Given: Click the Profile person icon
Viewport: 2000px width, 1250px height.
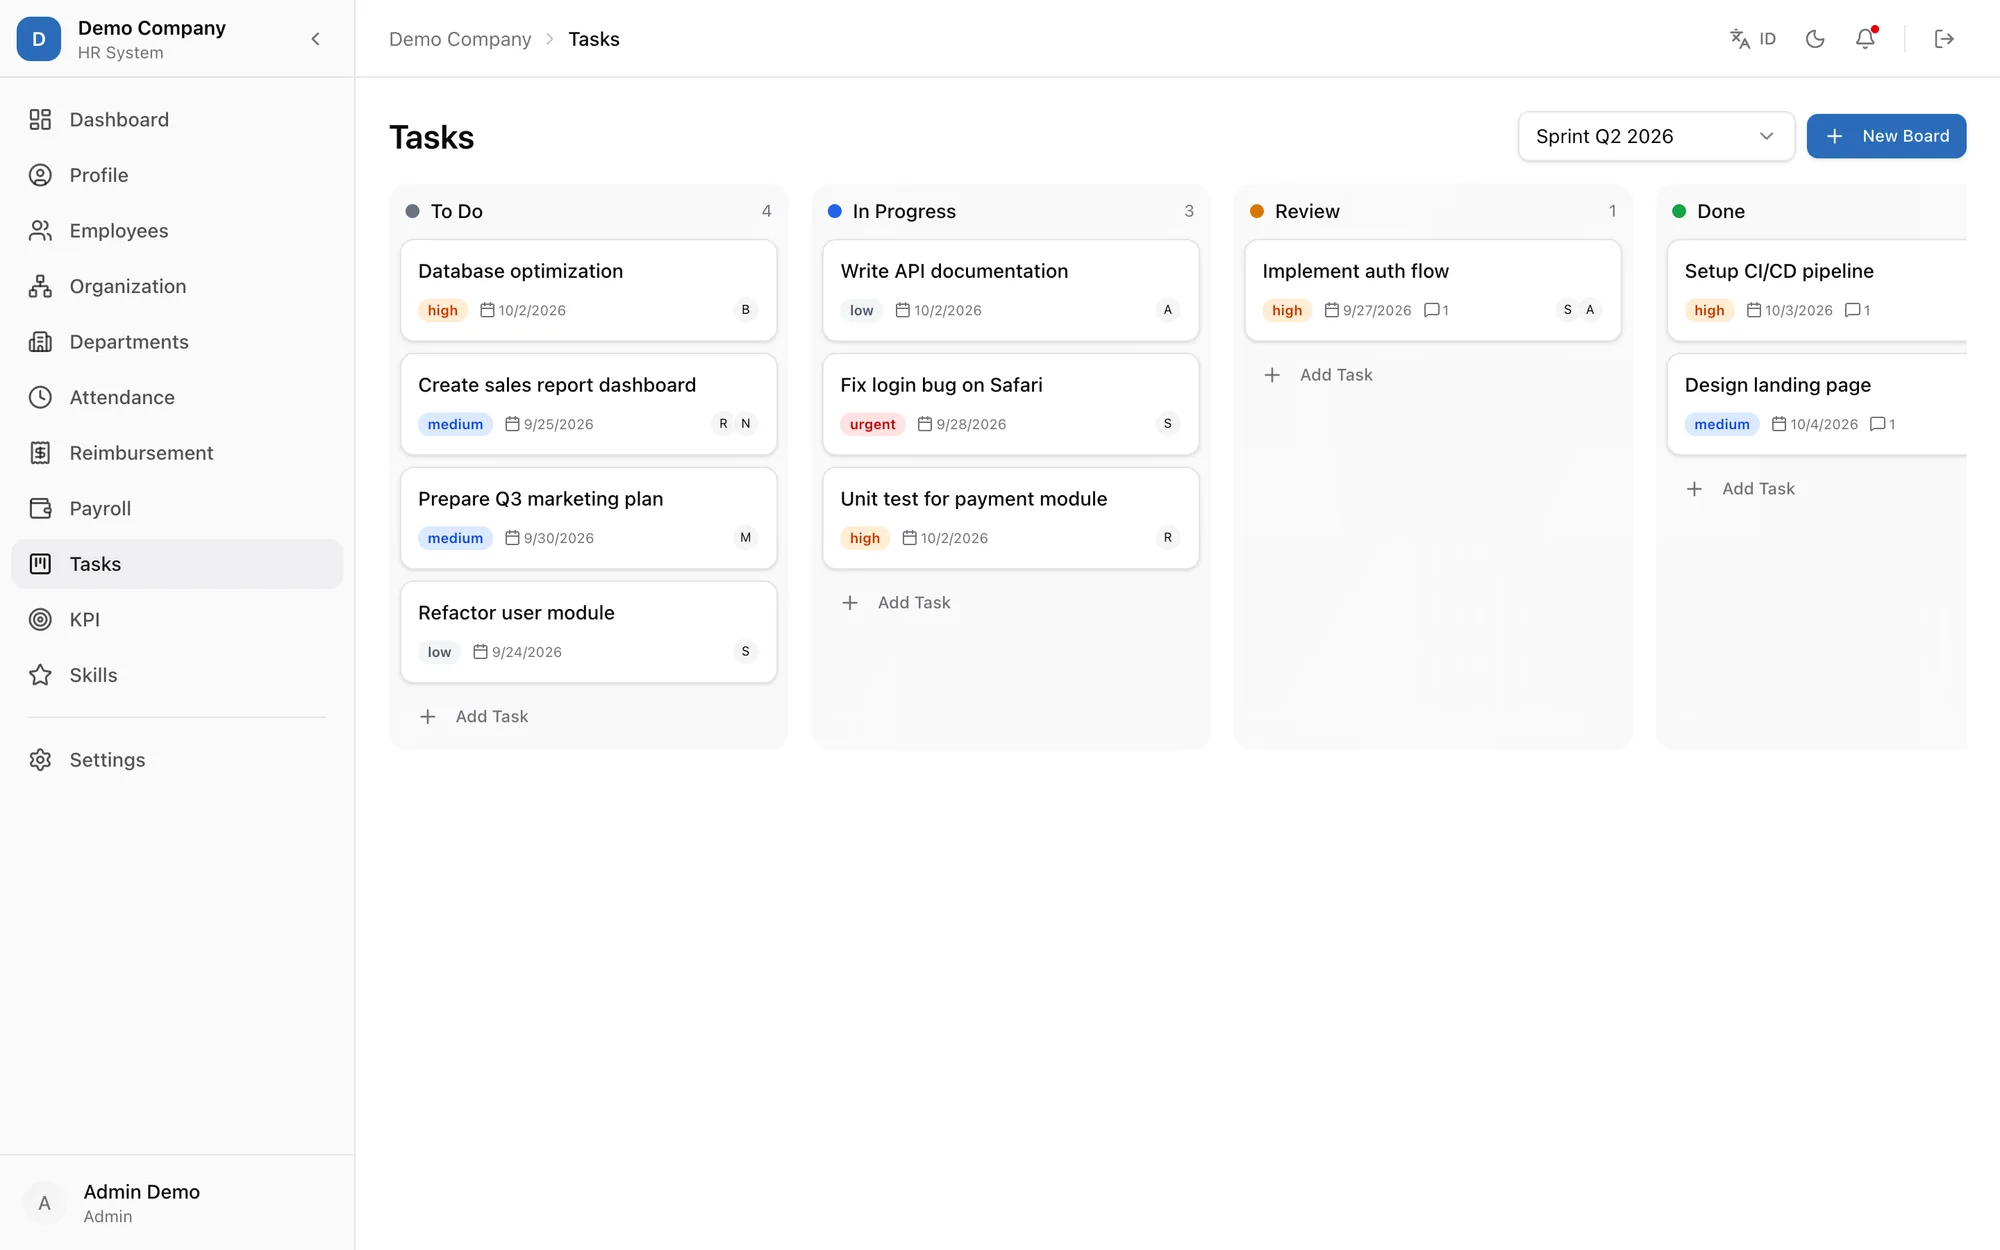Looking at the screenshot, I should click(40, 175).
